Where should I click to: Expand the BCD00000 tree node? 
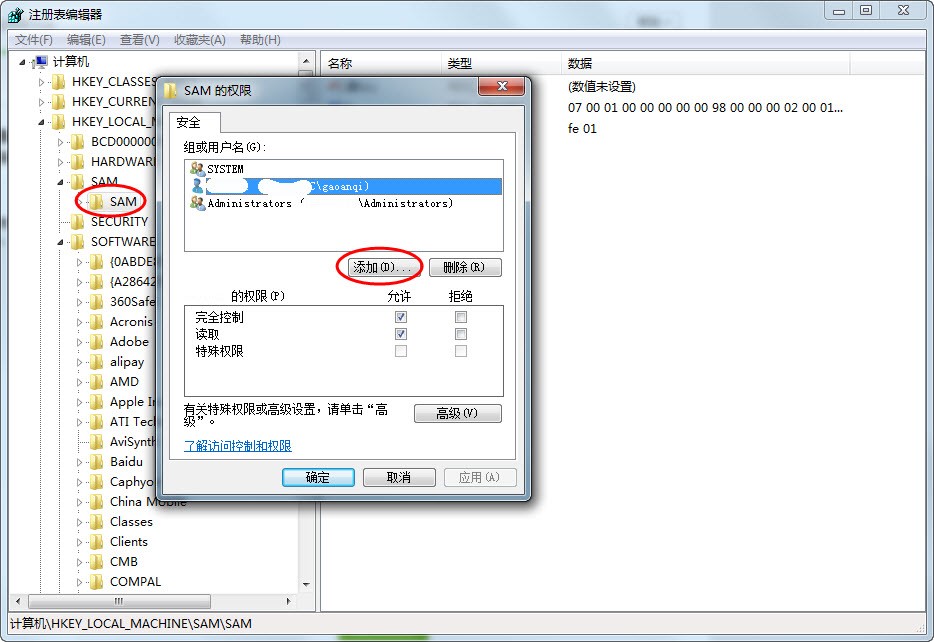click(60, 142)
